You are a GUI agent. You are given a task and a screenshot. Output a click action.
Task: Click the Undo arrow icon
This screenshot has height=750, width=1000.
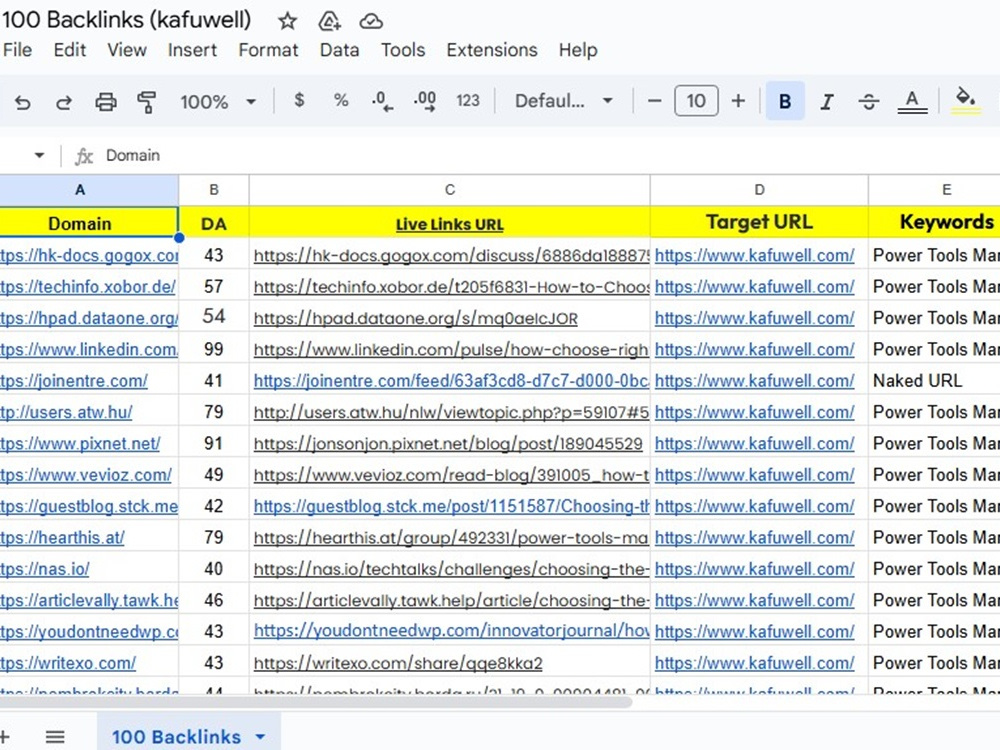coord(22,101)
